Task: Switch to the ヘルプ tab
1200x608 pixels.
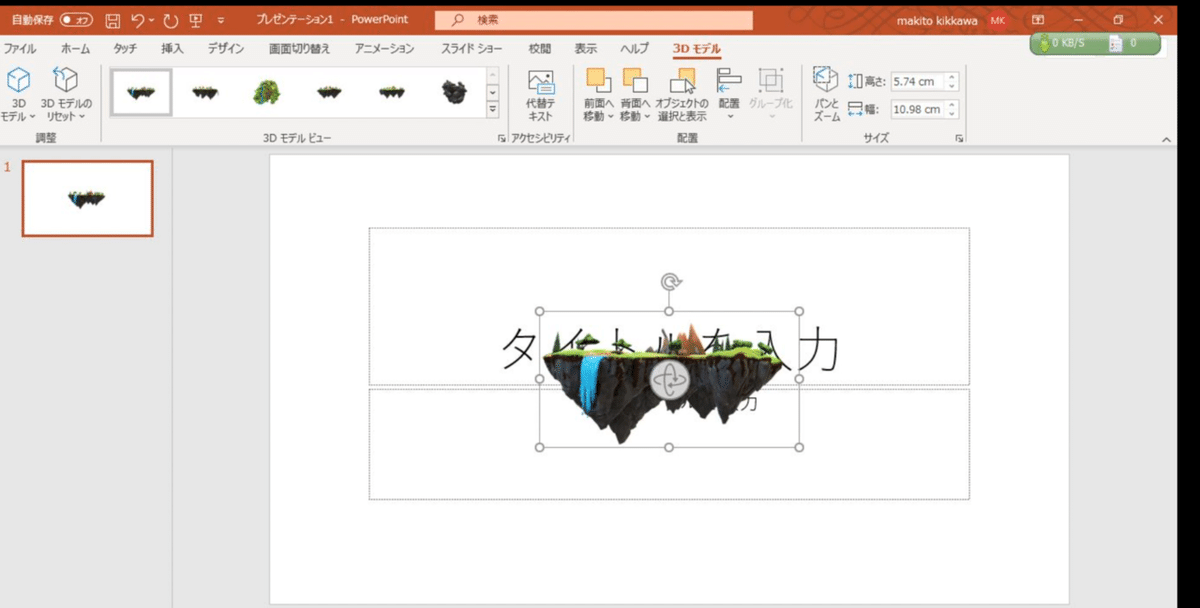Action: (634, 48)
